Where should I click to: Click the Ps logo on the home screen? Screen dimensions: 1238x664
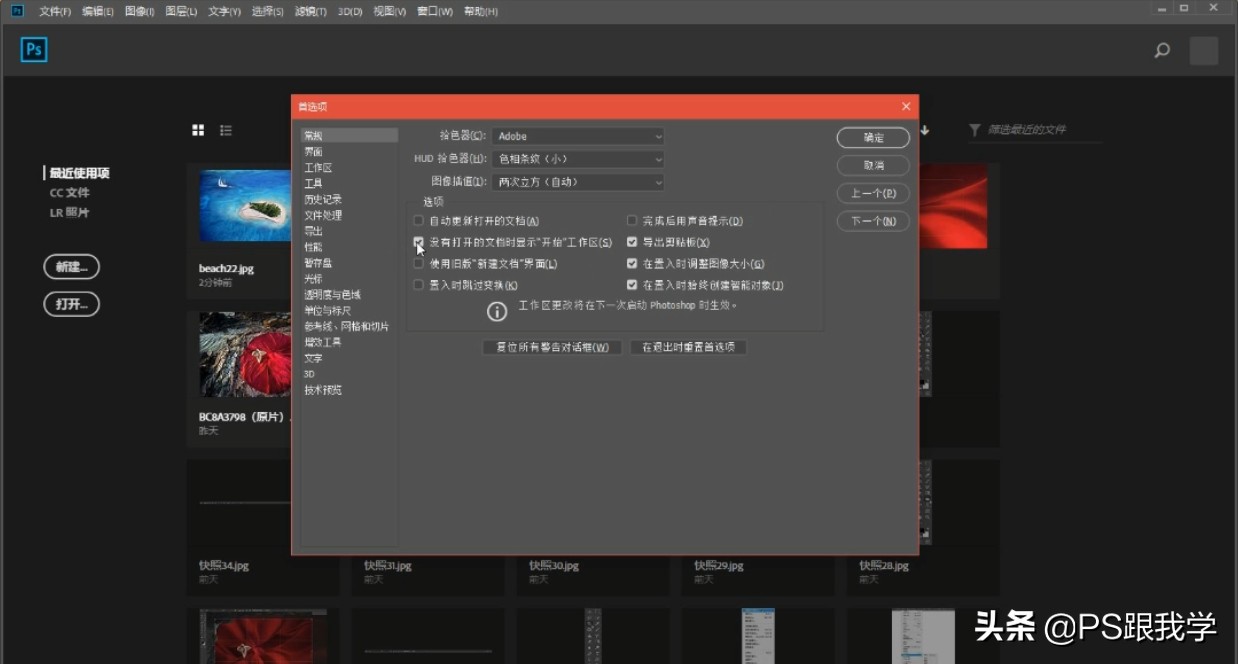point(33,49)
